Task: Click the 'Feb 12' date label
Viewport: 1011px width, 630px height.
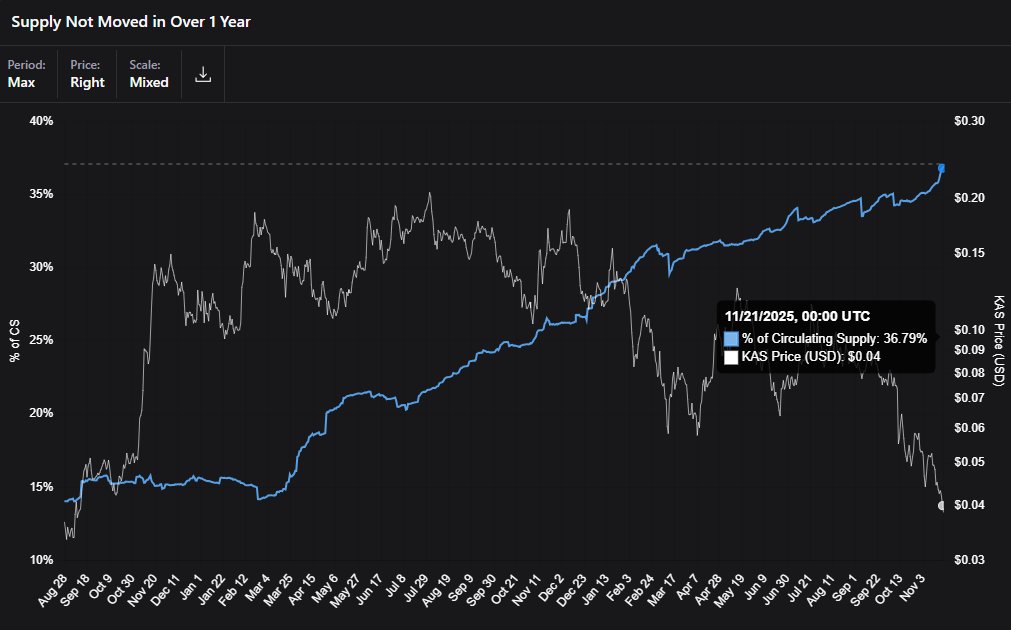Action: [233, 589]
